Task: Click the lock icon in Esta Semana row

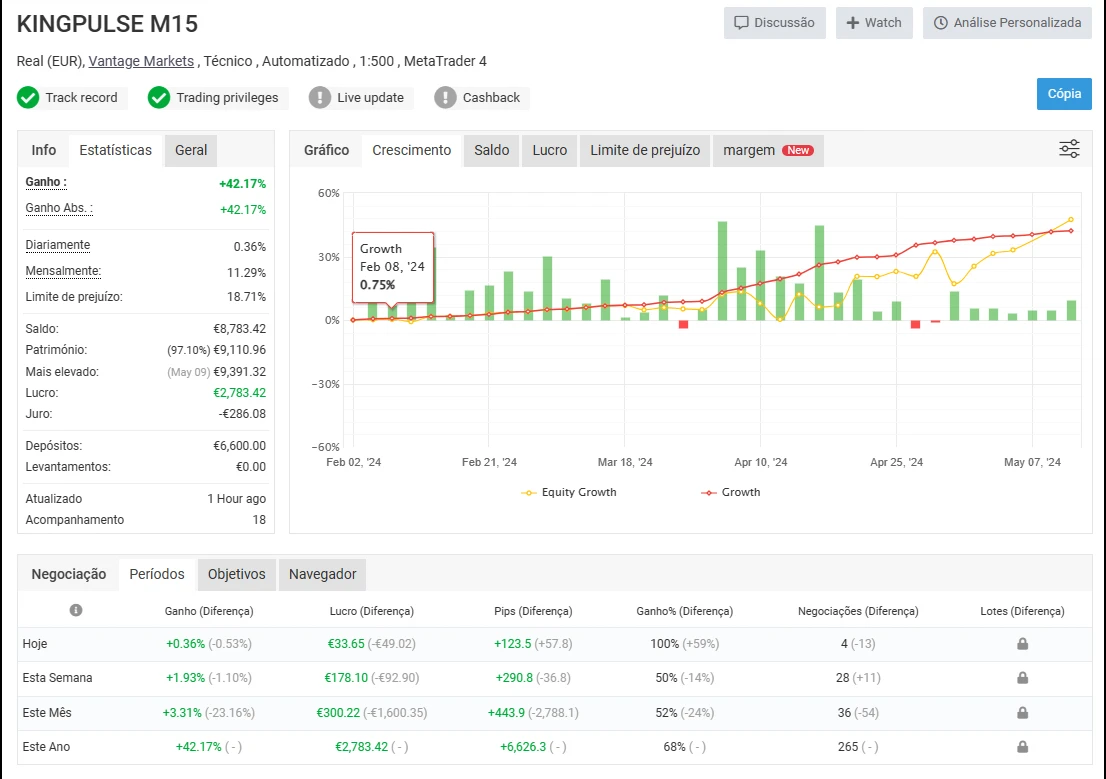Action: pyautogui.click(x=1023, y=678)
